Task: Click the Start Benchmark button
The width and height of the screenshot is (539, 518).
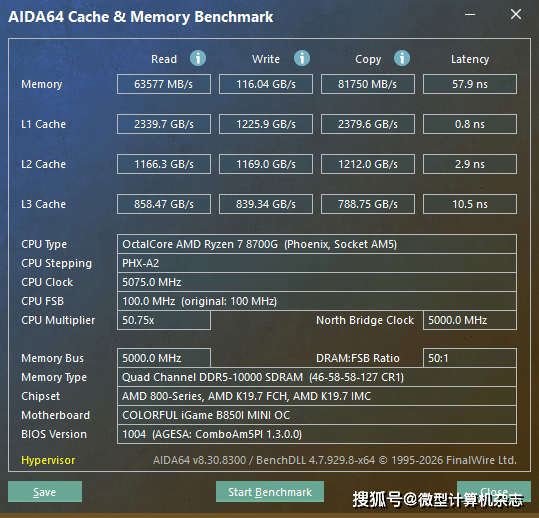Action: [x=270, y=492]
